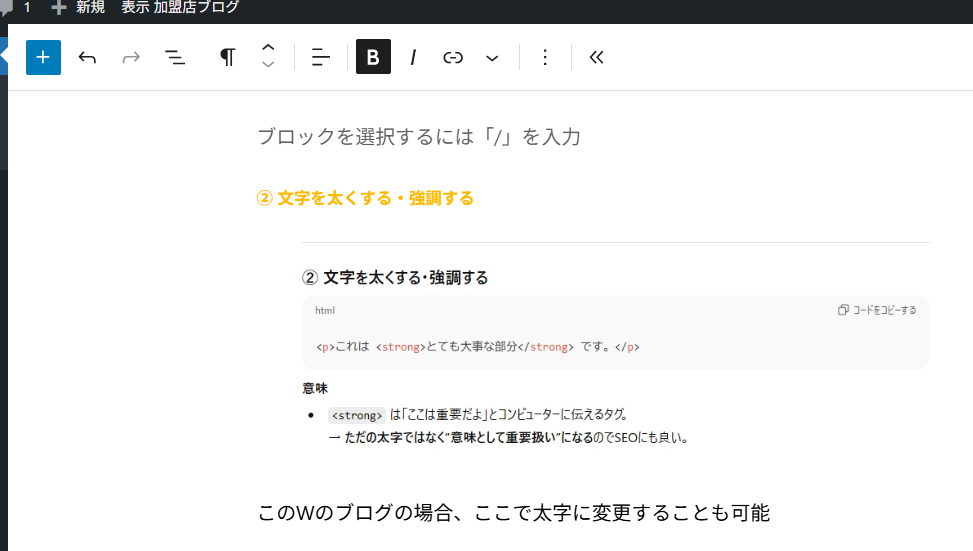Toggle Italic formatting

(x=413, y=58)
